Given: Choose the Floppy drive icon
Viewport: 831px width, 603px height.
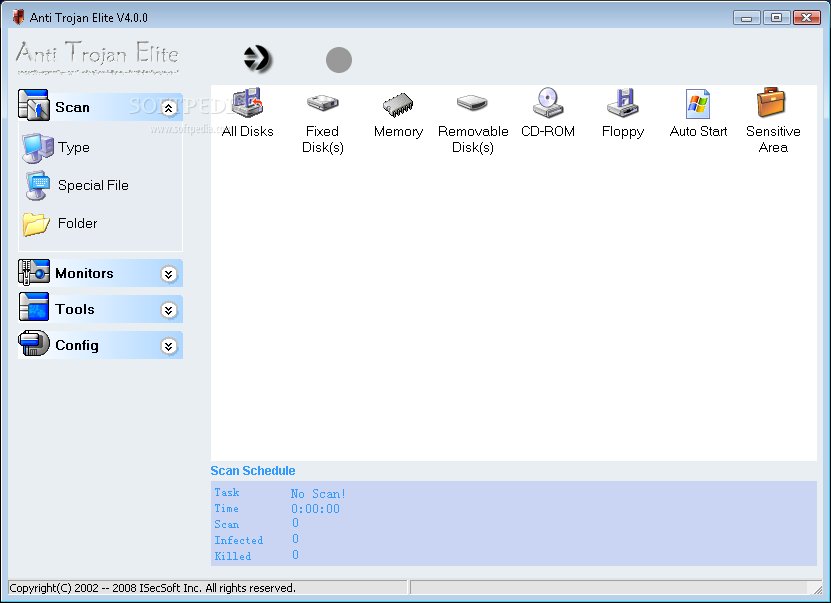Looking at the screenshot, I should click(x=623, y=102).
